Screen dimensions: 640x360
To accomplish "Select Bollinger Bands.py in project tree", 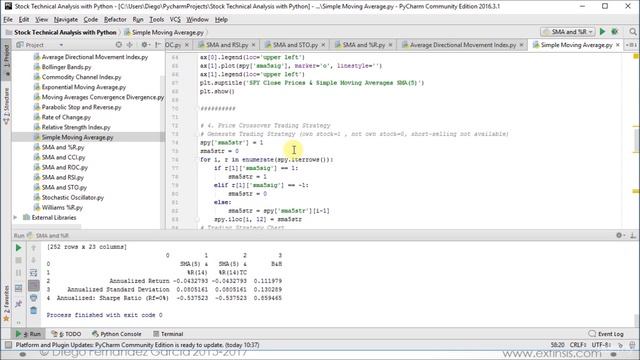I will [x=66, y=67].
